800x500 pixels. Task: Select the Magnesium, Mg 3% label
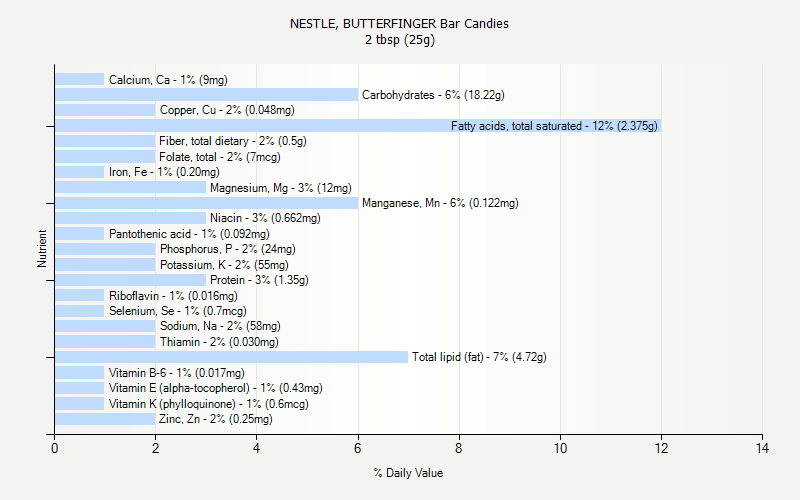click(281, 188)
